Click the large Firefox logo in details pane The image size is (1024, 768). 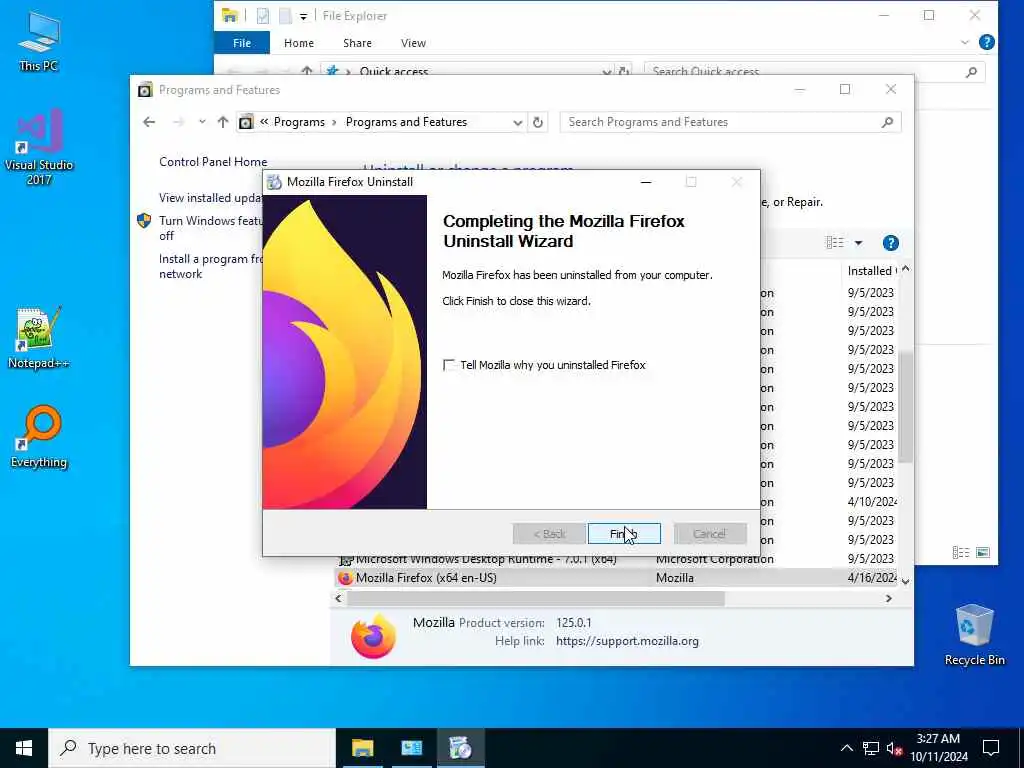(x=374, y=635)
